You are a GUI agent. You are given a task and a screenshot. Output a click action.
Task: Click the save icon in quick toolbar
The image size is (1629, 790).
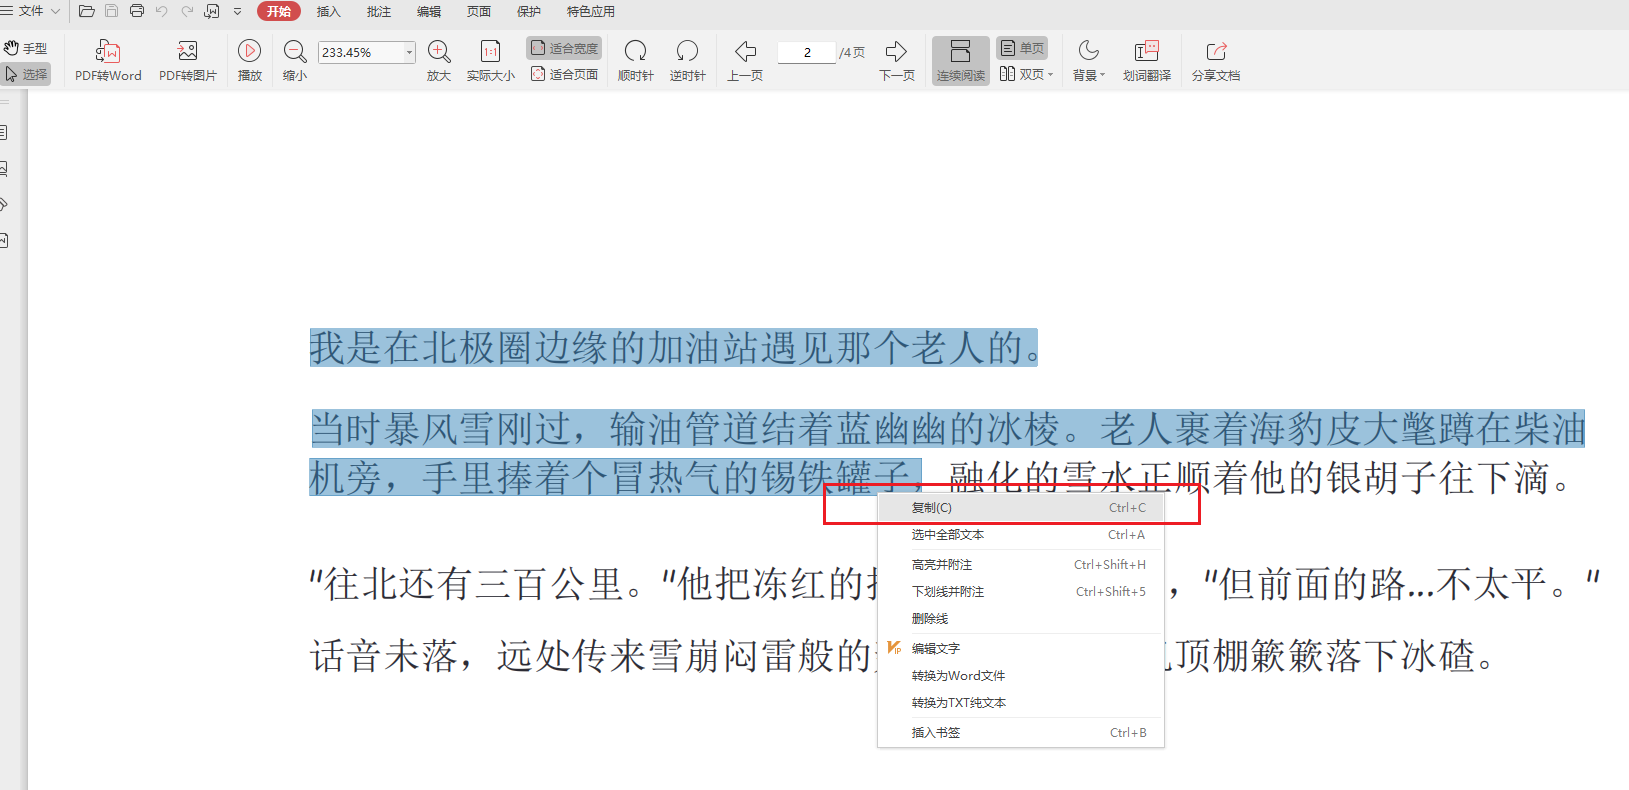pos(112,11)
